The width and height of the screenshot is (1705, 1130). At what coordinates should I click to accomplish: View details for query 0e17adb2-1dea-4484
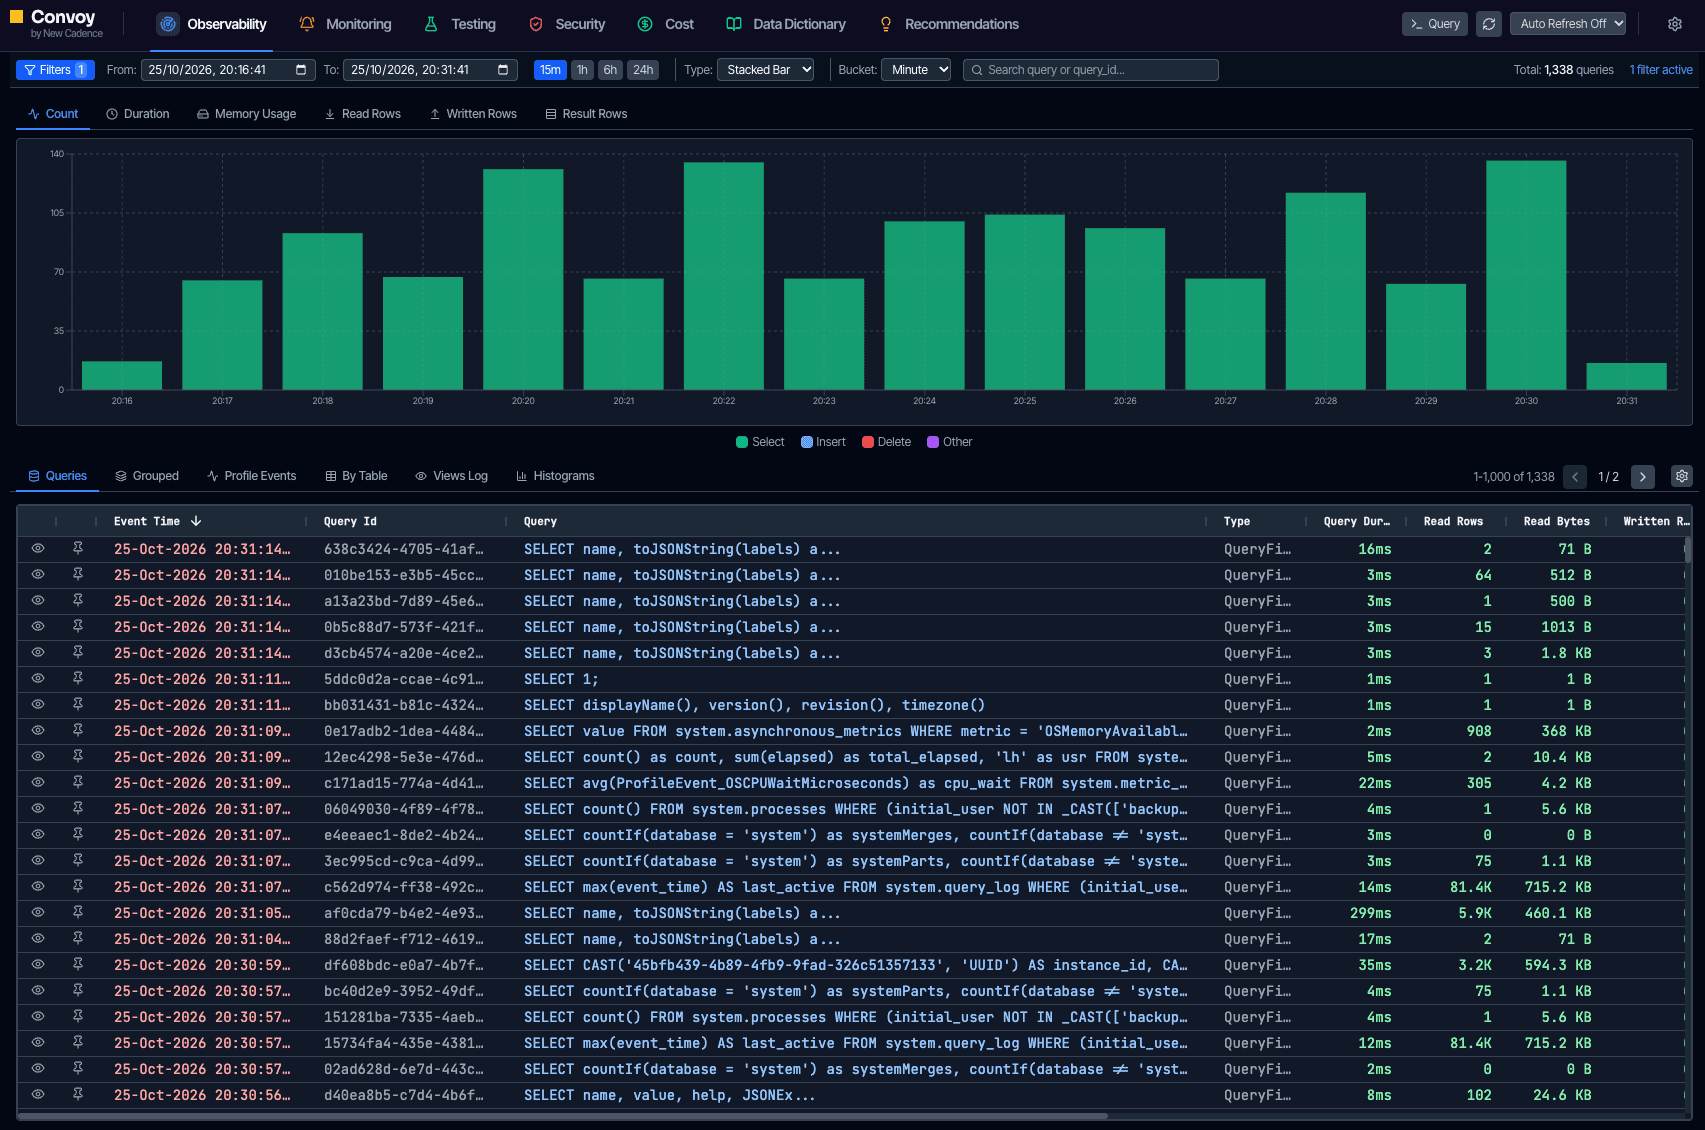point(38,730)
